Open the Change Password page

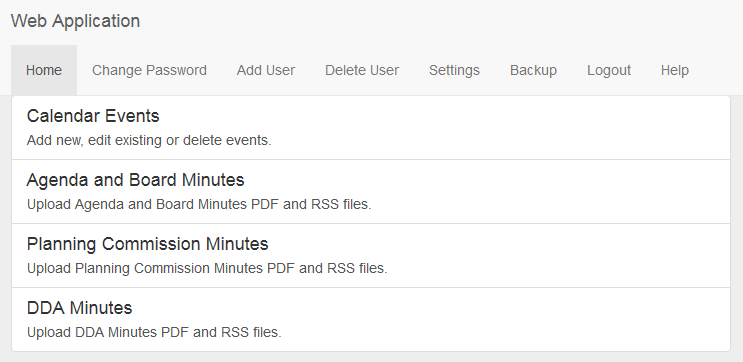[x=149, y=70]
